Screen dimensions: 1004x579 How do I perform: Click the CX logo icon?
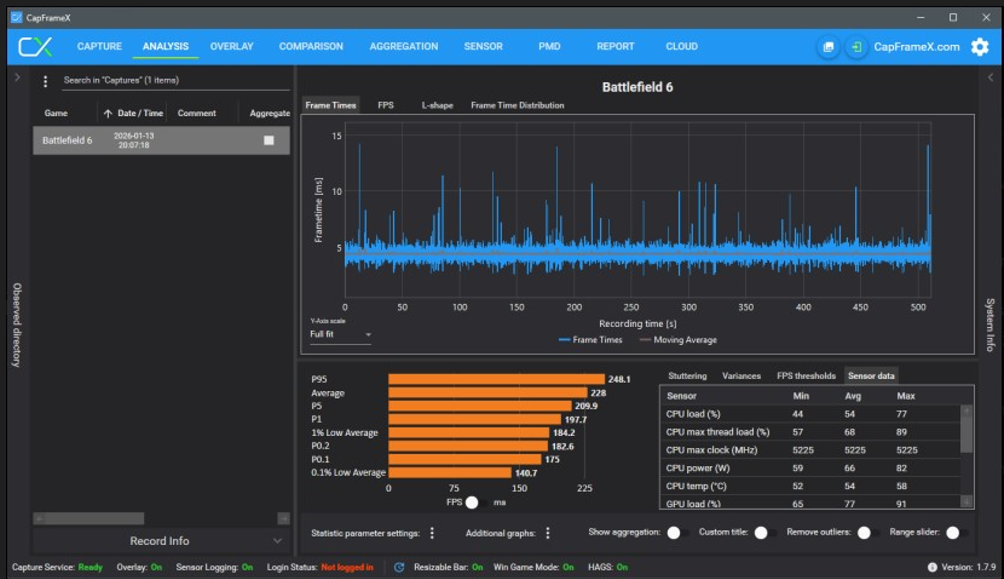point(35,47)
